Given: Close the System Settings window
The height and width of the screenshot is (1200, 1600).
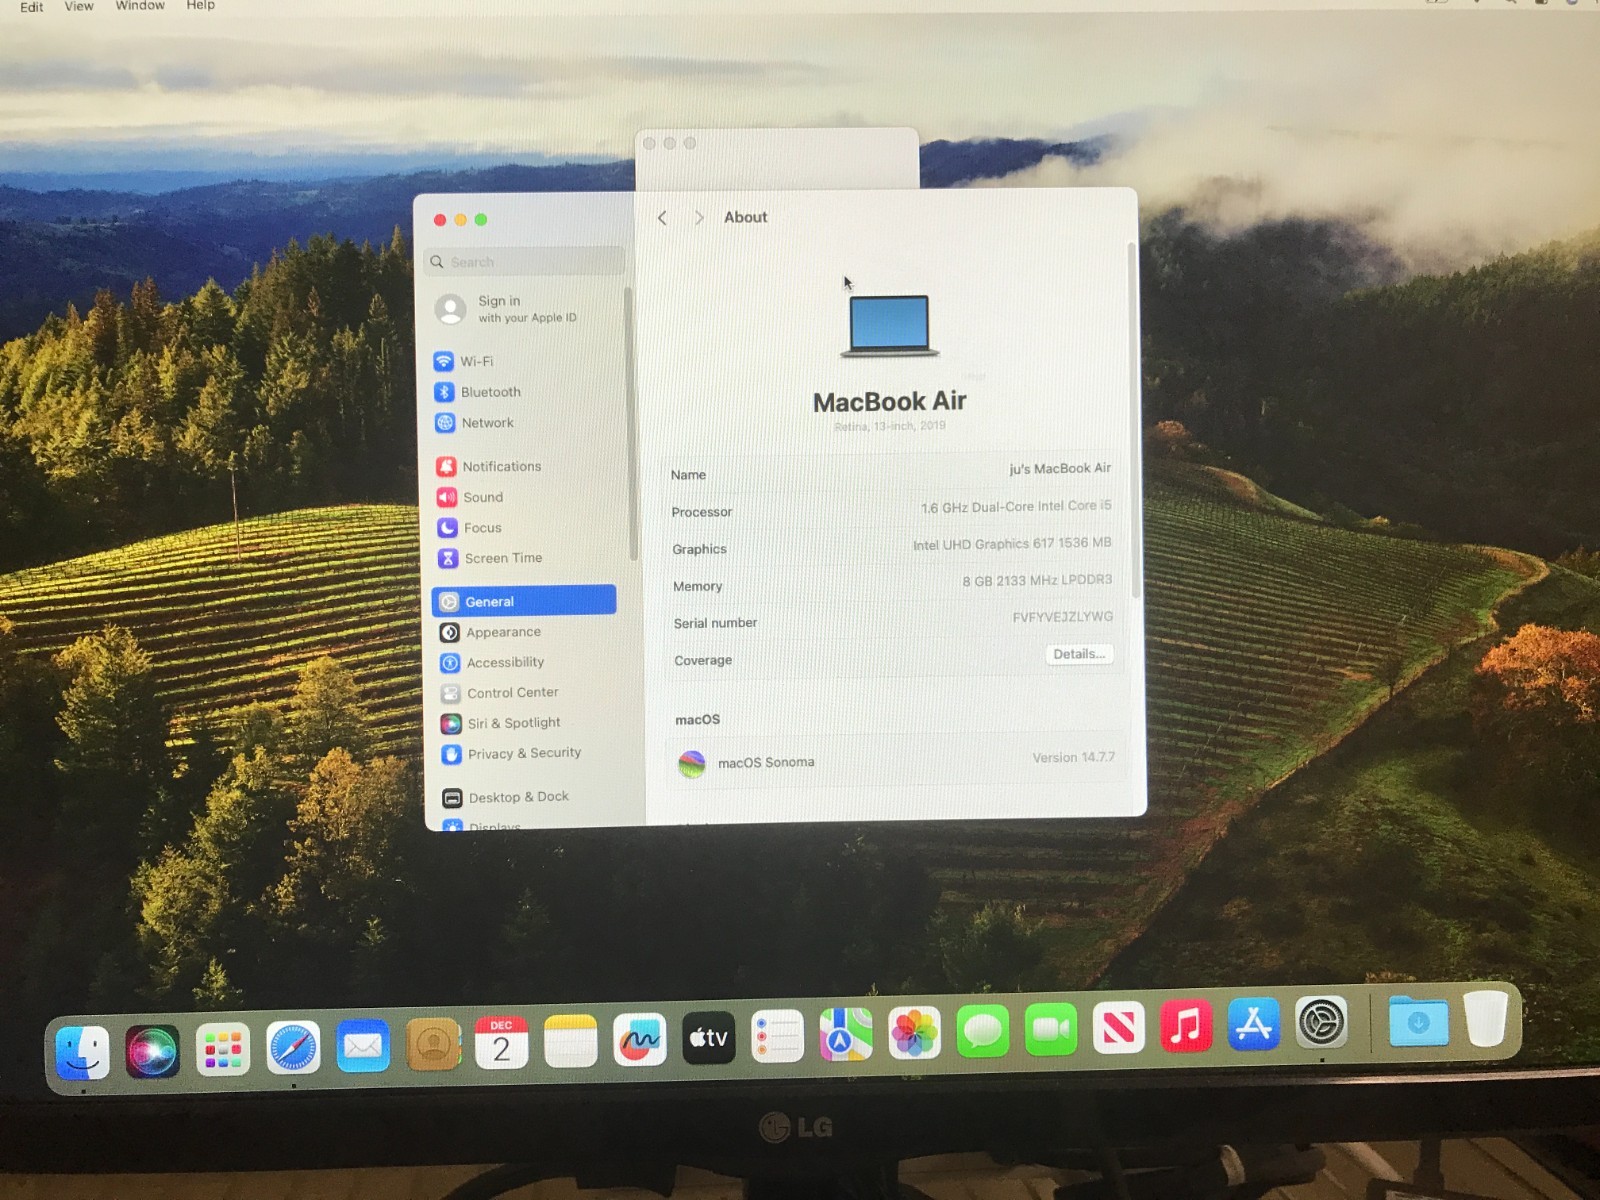Looking at the screenshot, I should (x=440, y=220).
